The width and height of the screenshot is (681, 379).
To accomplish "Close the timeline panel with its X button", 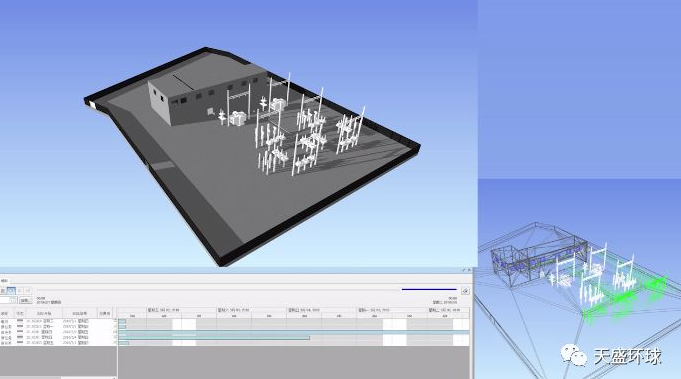I will pyautogui.click(x=469, y=270).
